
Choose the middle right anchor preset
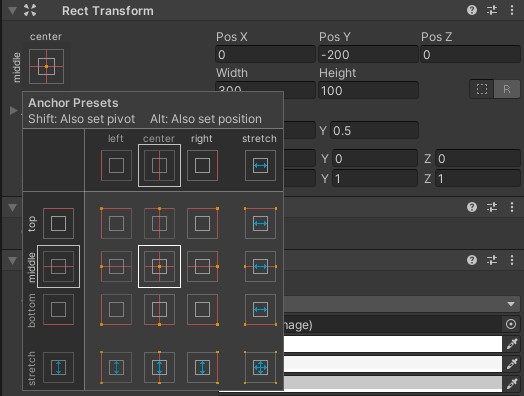coord(203,266)
